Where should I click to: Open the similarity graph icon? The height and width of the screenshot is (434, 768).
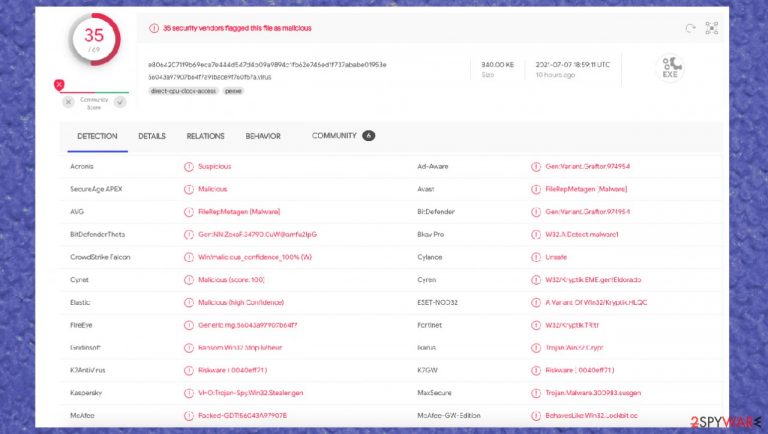(x=712, y=28)
